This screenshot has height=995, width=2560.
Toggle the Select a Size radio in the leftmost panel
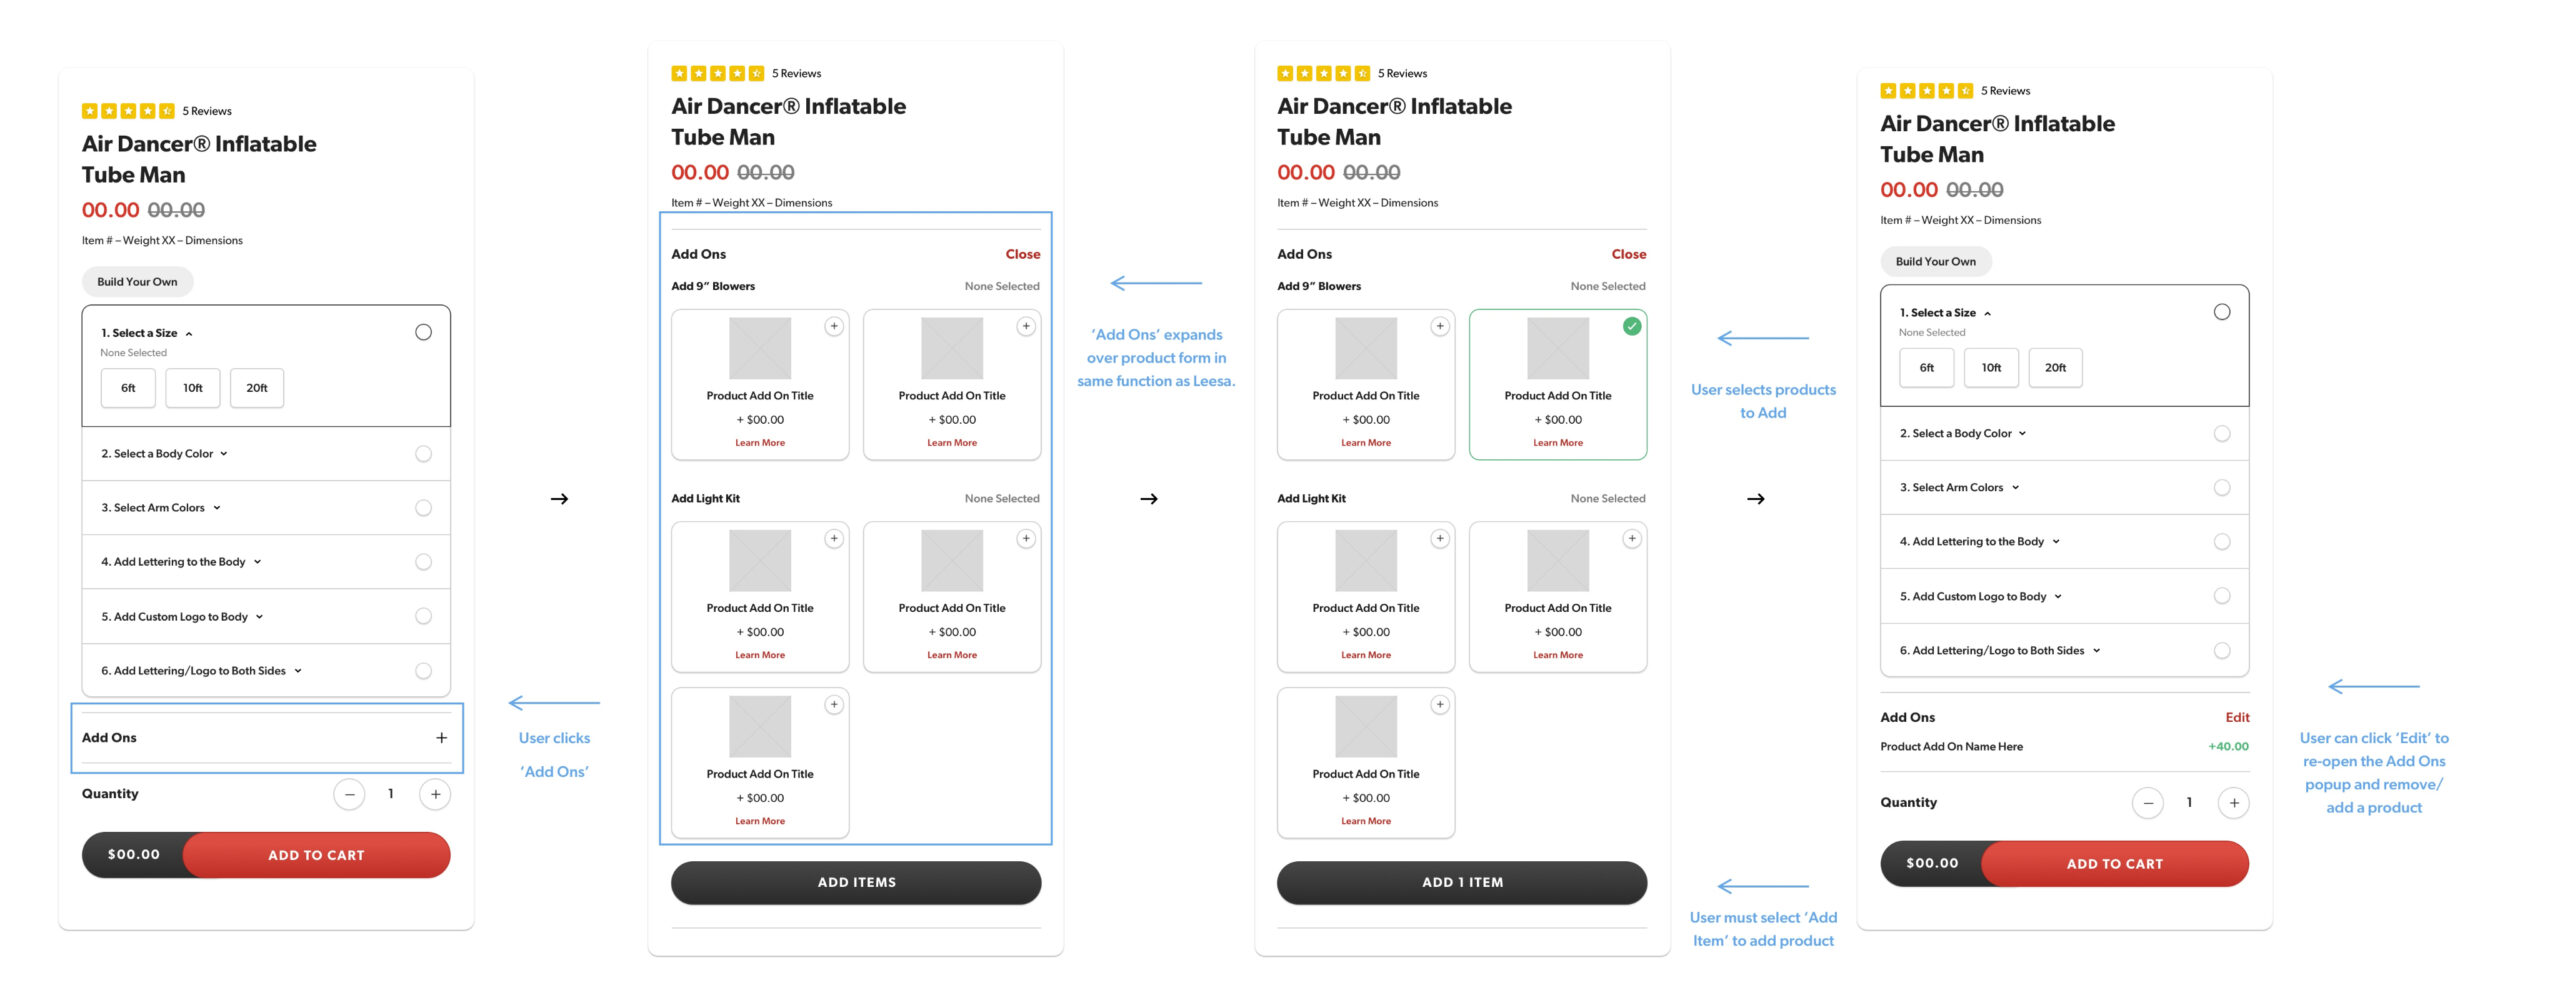tap(423, 332)
